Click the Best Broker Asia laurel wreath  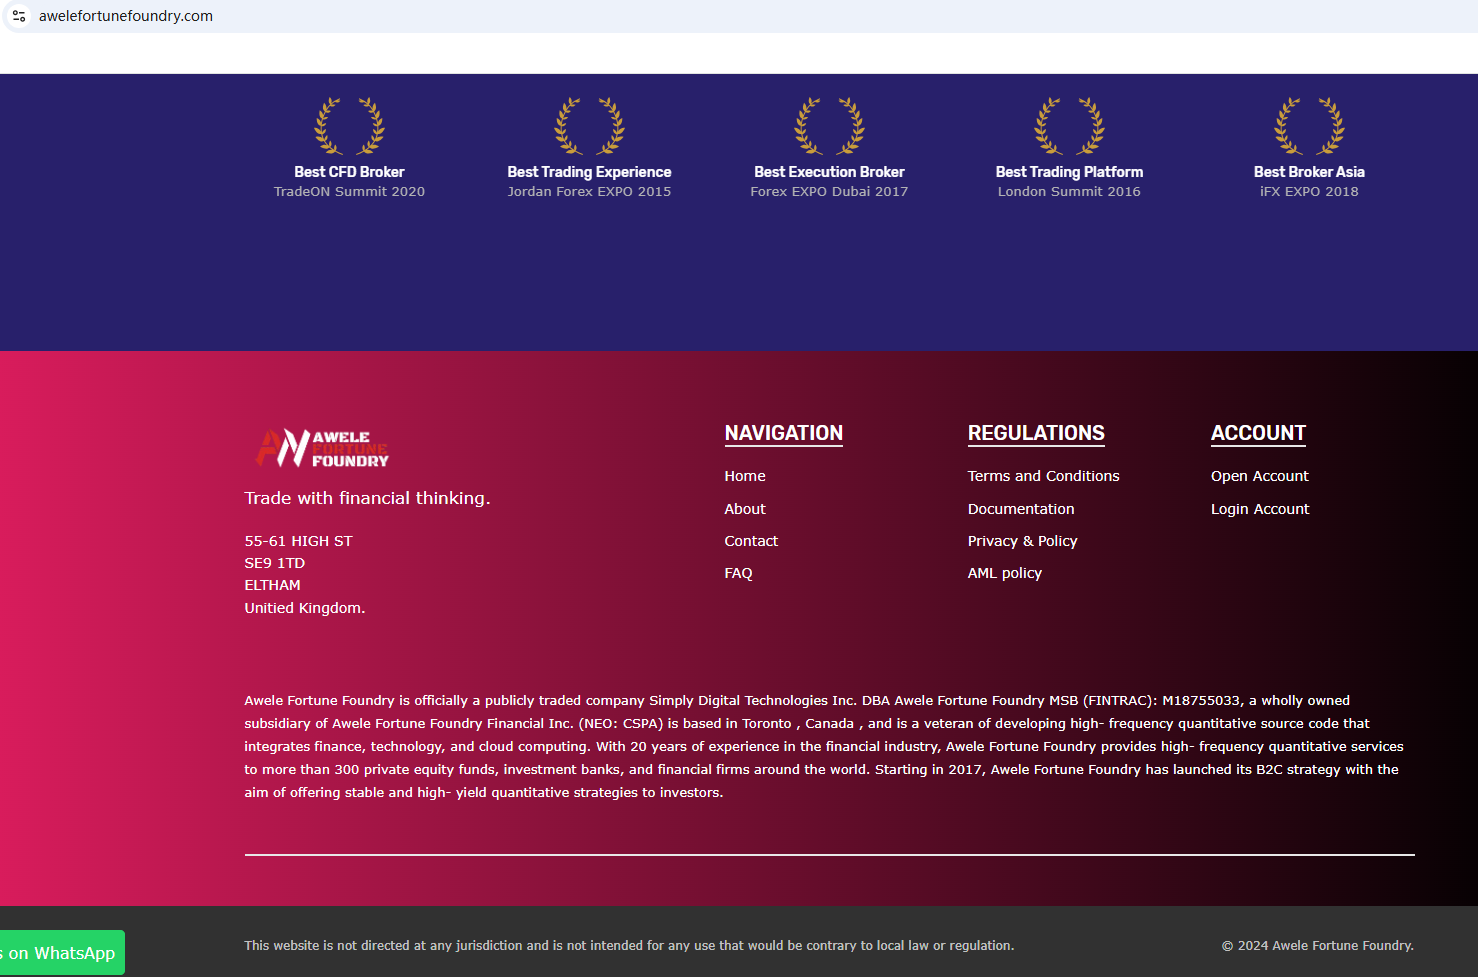pyautogui.click(x=1309, y=126)
